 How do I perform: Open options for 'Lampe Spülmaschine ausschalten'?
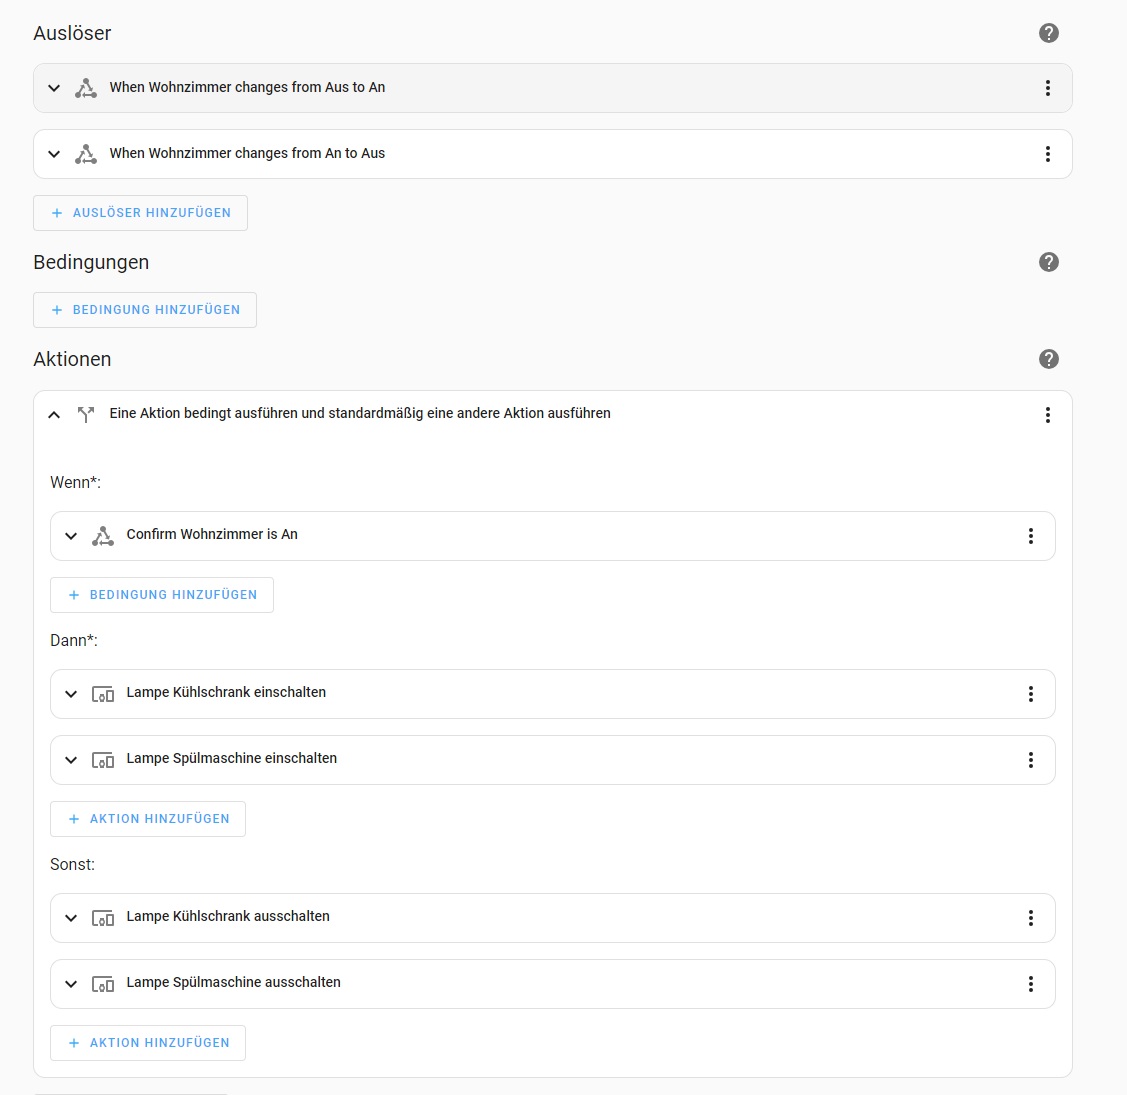(1030, 984)
